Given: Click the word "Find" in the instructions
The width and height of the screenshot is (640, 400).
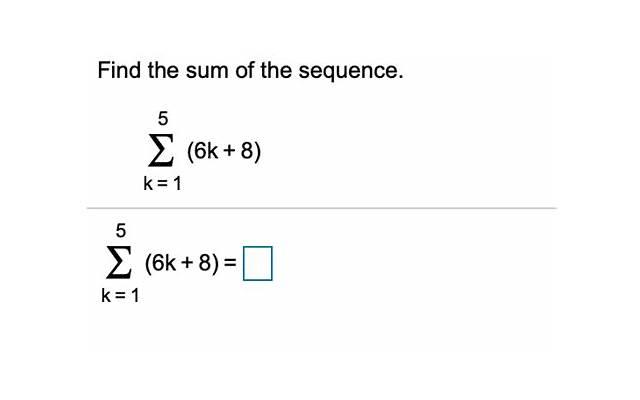Looking at the screenshot, I should tap(119, 70).
